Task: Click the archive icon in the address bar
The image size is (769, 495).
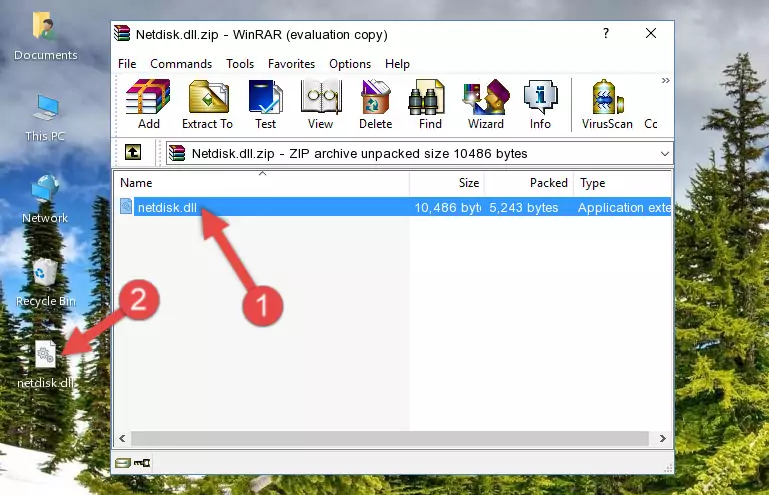Action: point(177,154)
